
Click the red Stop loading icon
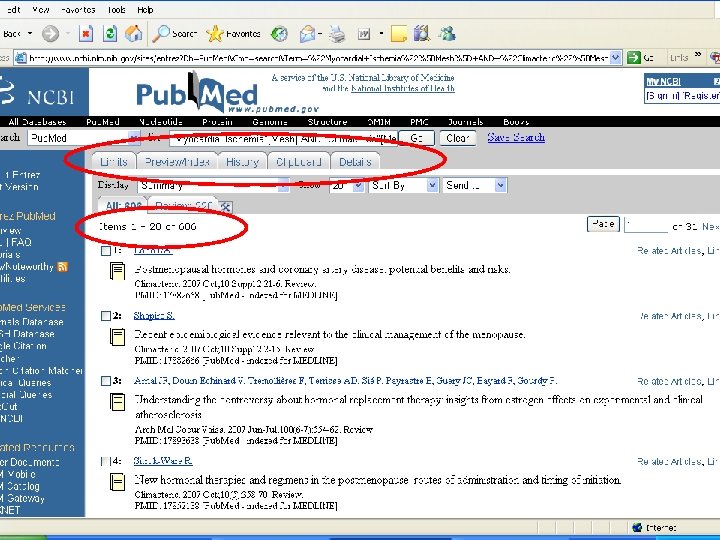tap(86, 34)
